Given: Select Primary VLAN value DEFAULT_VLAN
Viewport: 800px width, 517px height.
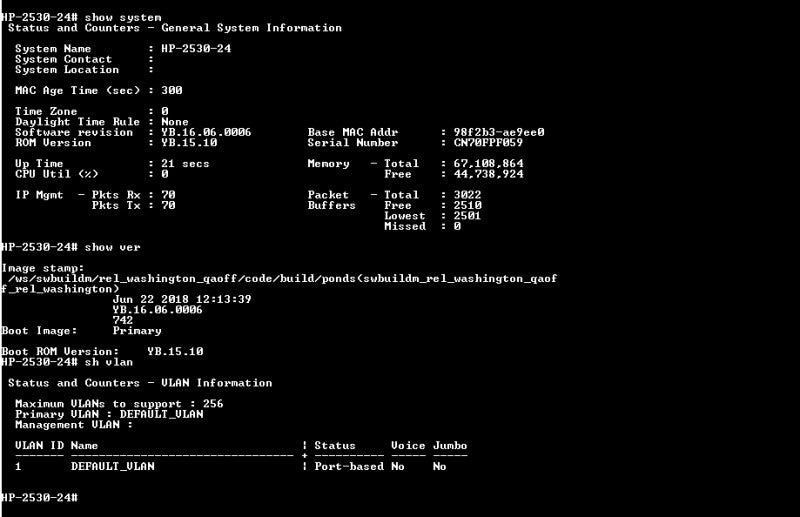Looking at the screenshot, I should 161,414.
